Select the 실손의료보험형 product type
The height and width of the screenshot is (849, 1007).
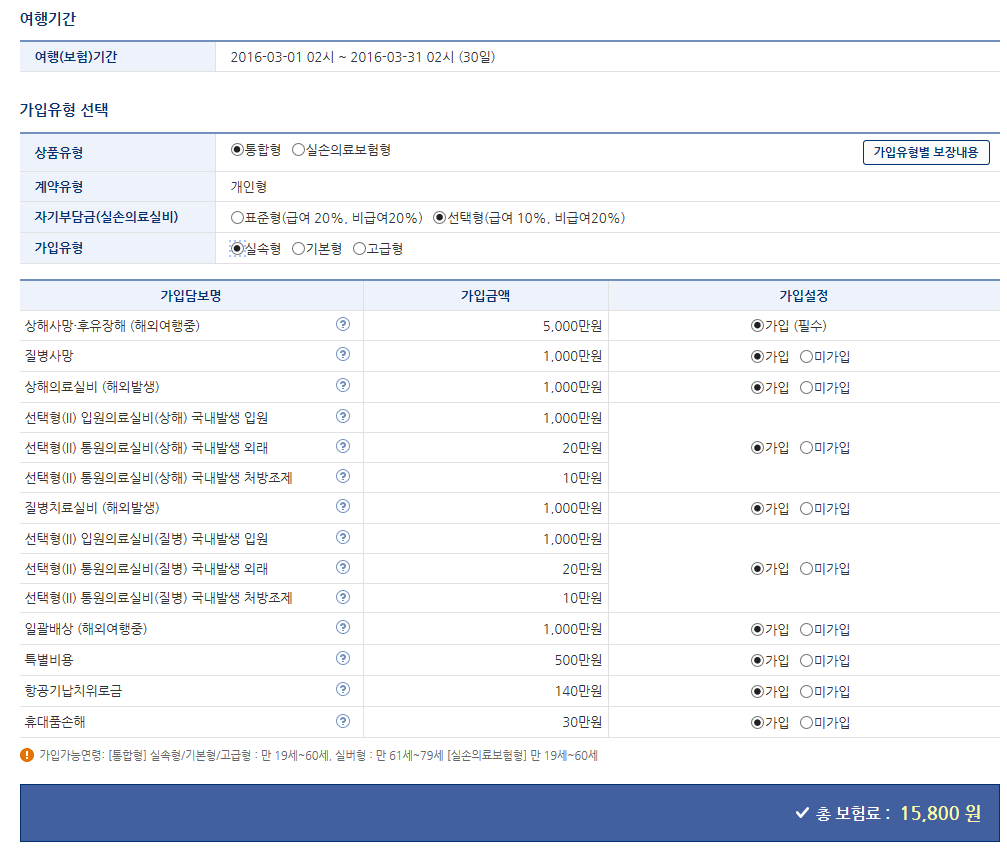click(298, 152)
